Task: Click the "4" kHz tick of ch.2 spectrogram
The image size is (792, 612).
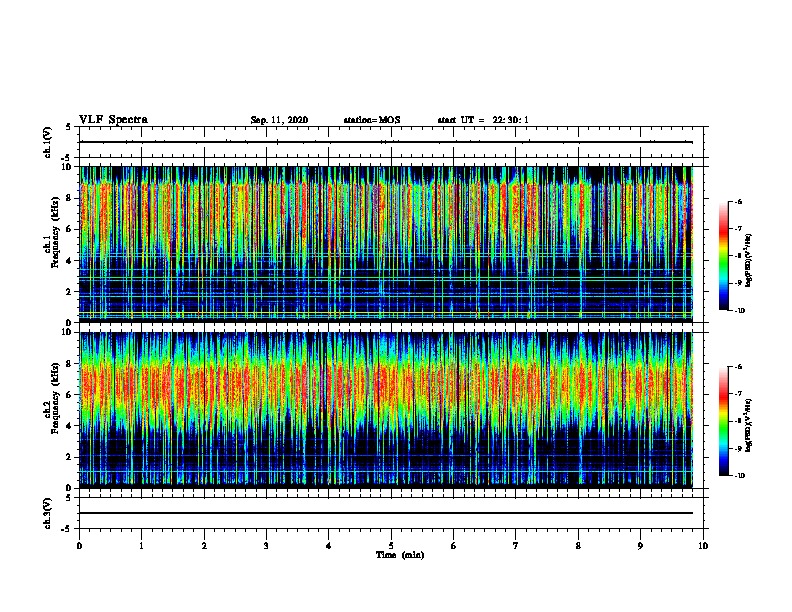Action: [69, 426]
